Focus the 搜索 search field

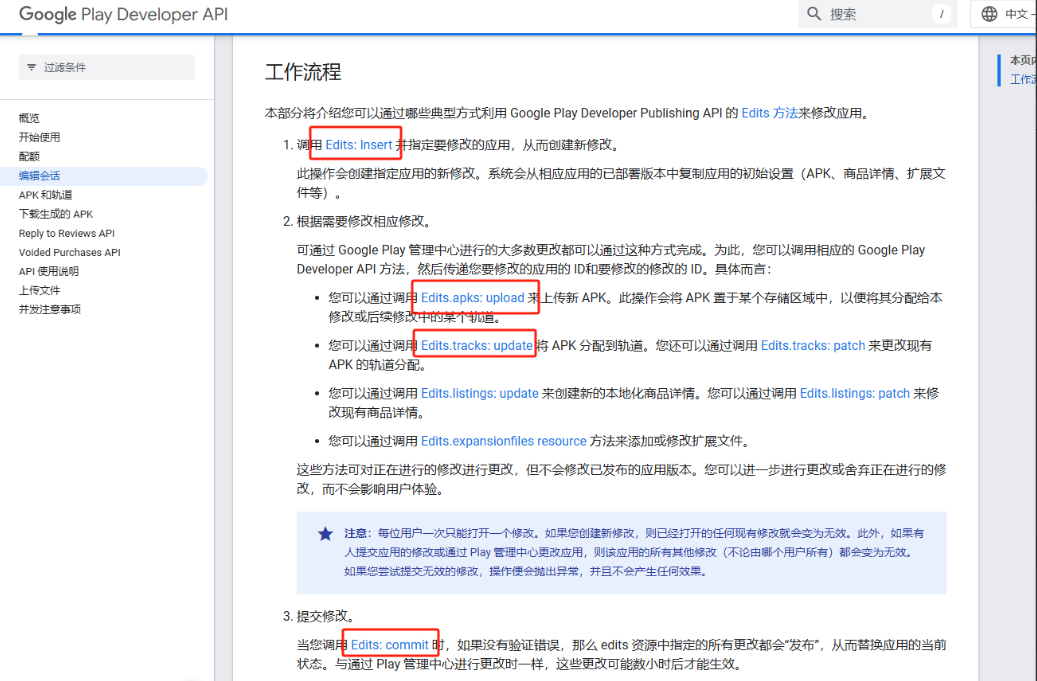coord(878,14)
